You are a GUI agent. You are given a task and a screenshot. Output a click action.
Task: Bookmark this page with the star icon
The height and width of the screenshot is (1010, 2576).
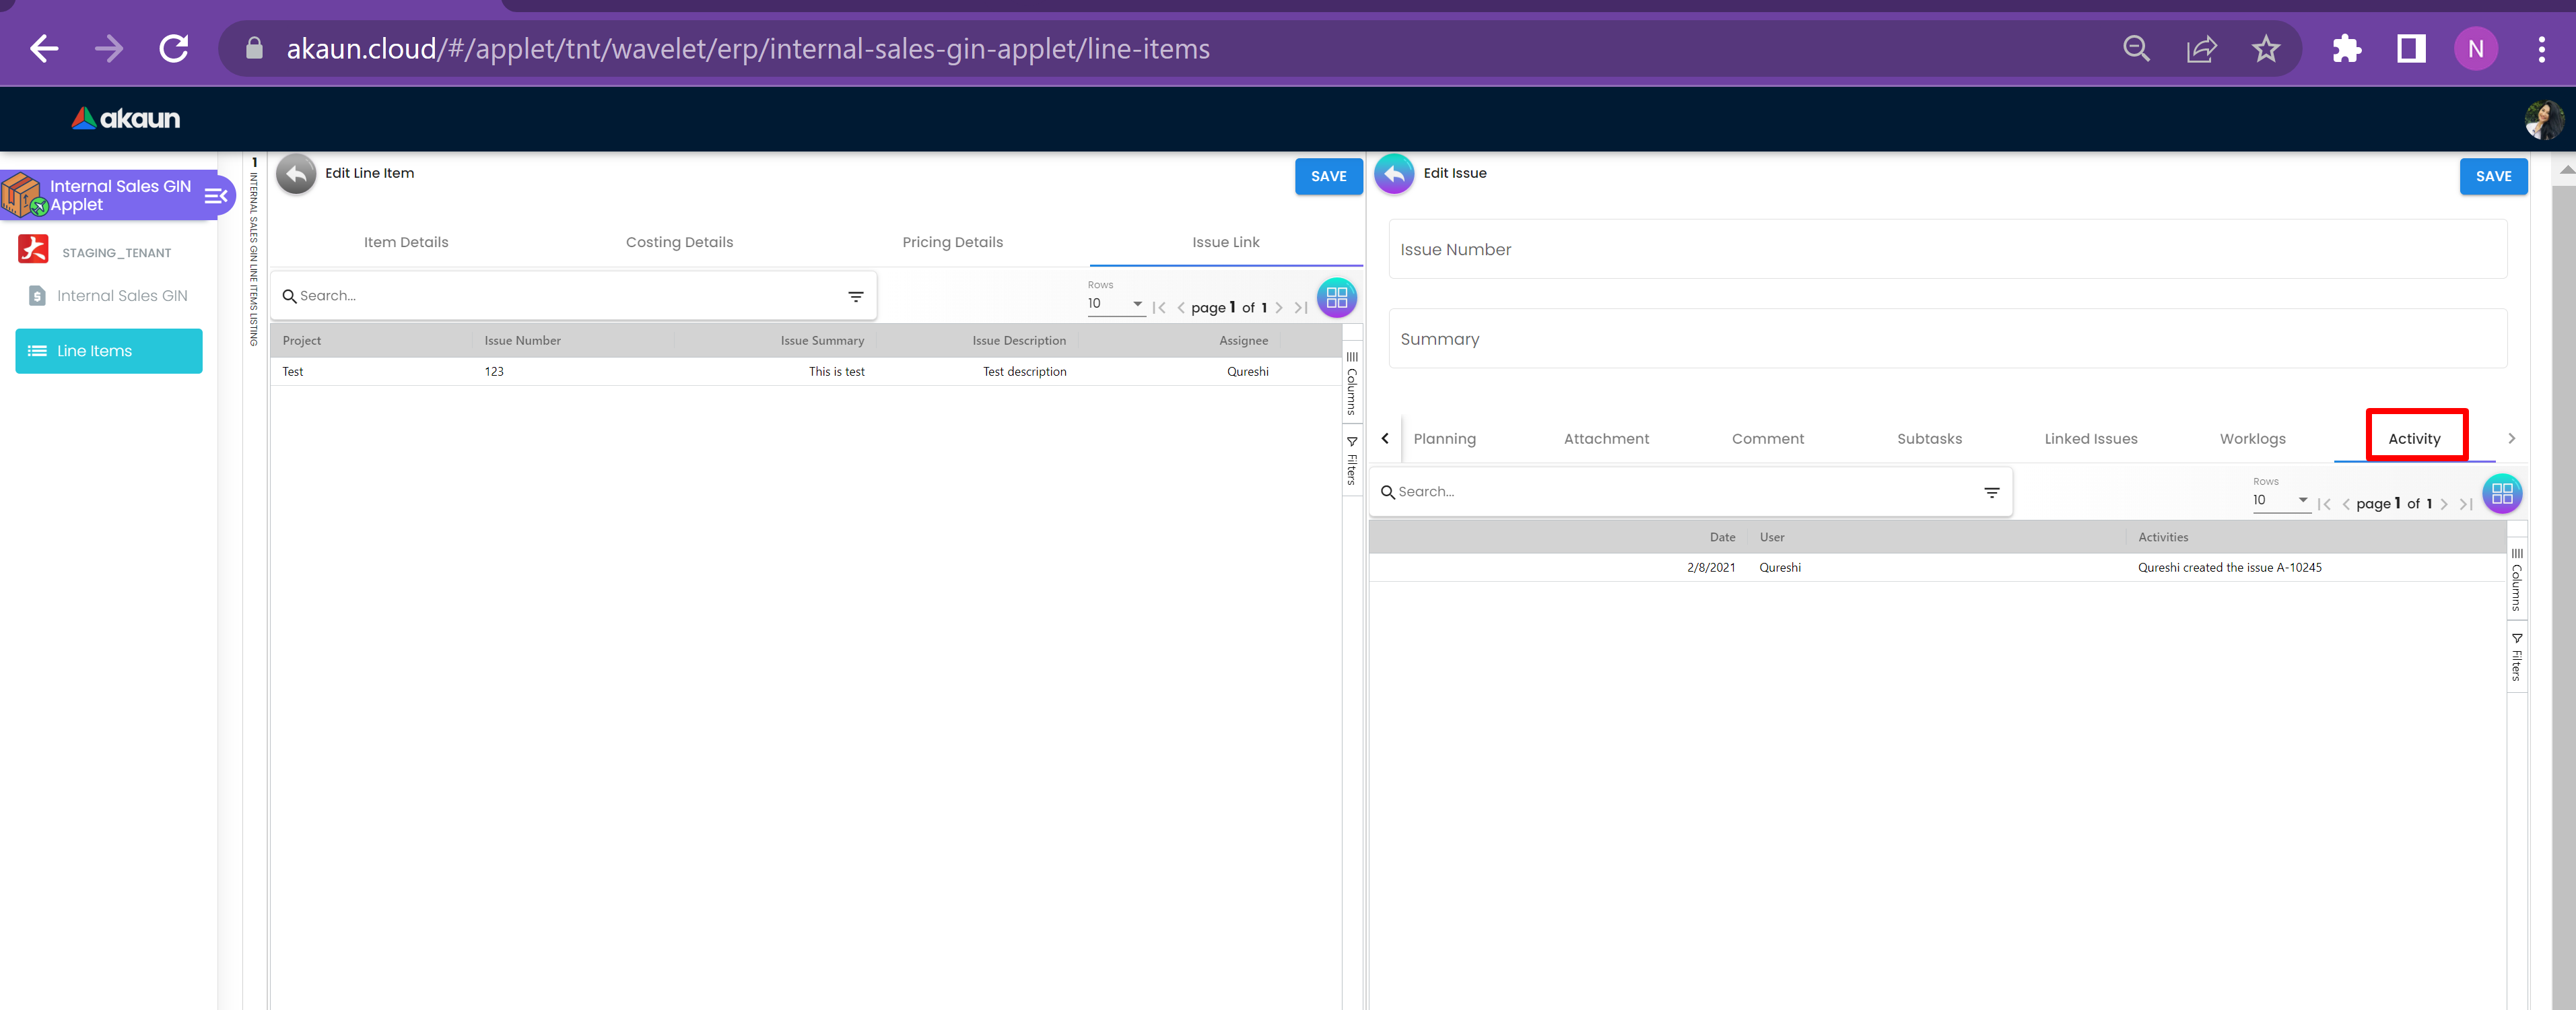click(2265, 49)
